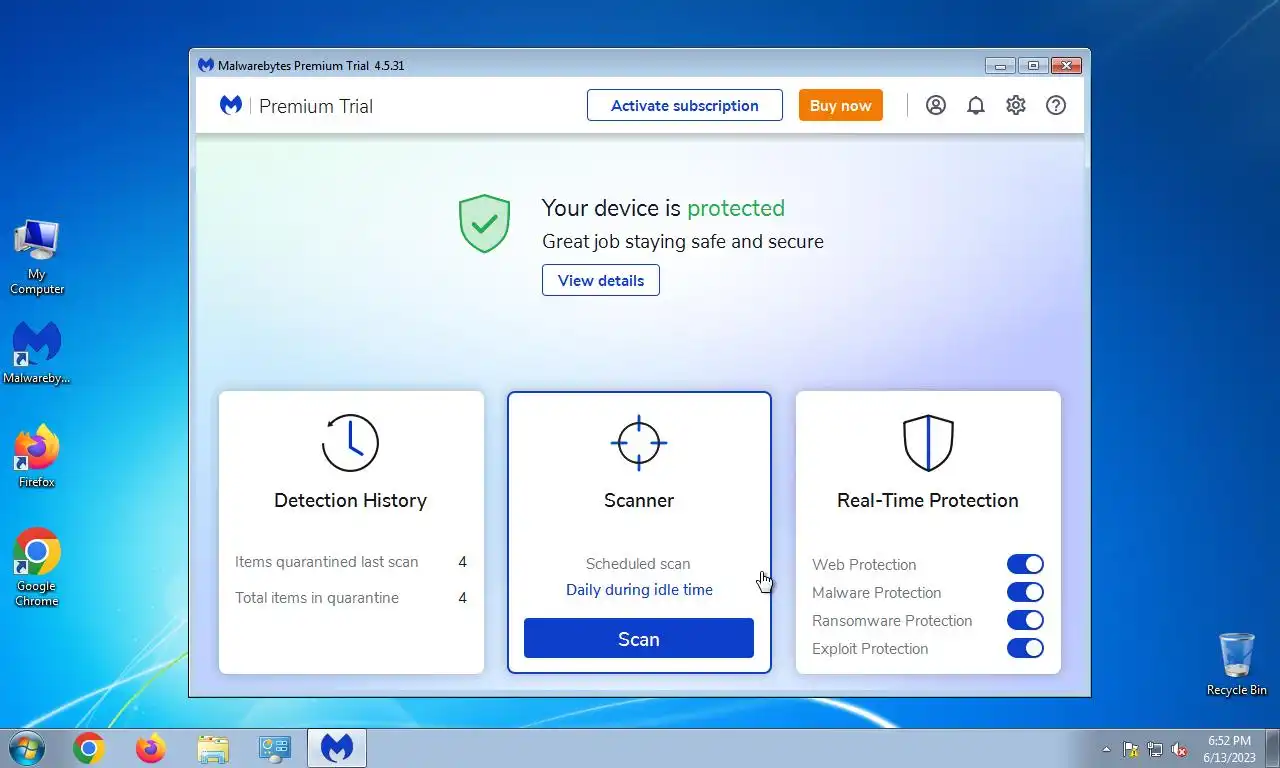Select the Recycle Bin desktop icon
The image size is (1280, 768).
coord(1237,664)
